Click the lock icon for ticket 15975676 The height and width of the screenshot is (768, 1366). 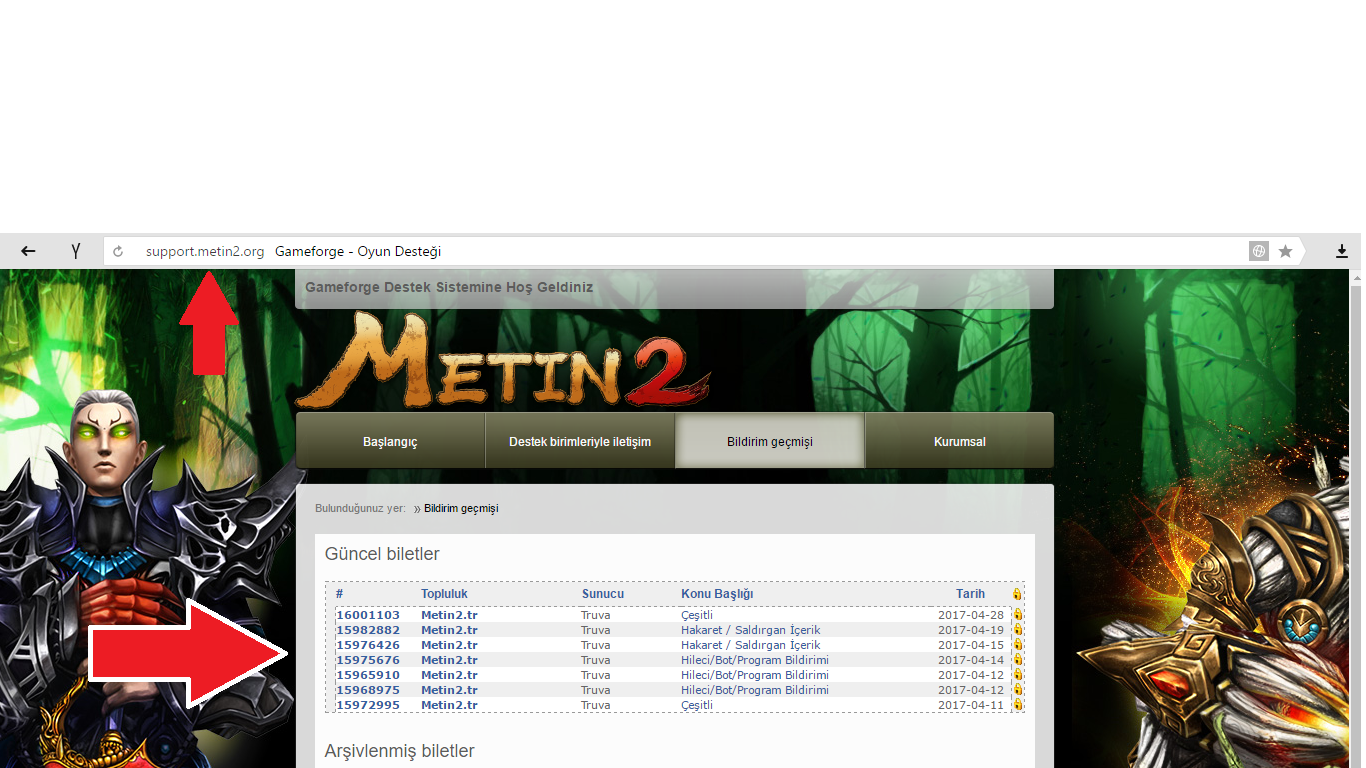[1017, 660]
